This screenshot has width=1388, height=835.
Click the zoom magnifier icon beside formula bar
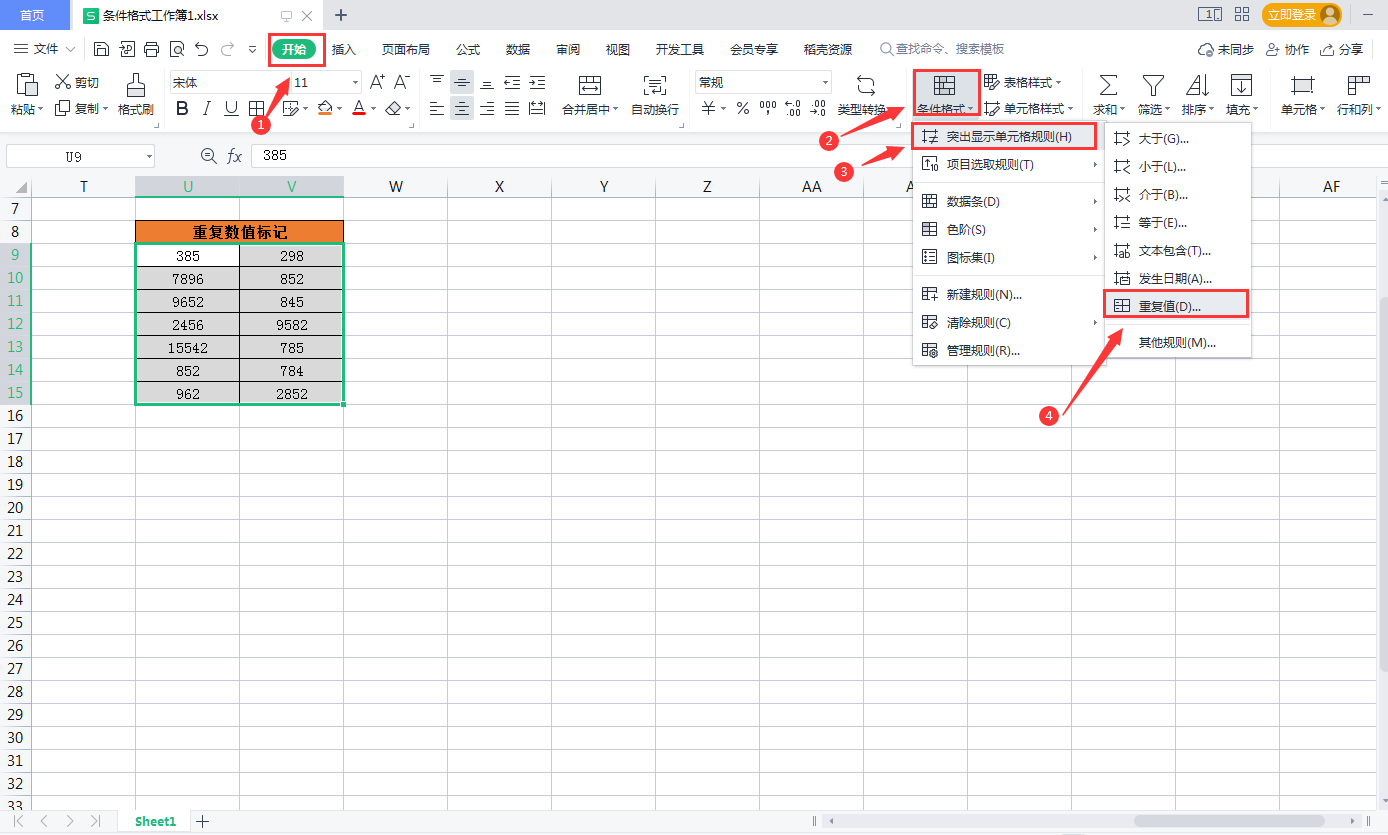coord(209,155)
